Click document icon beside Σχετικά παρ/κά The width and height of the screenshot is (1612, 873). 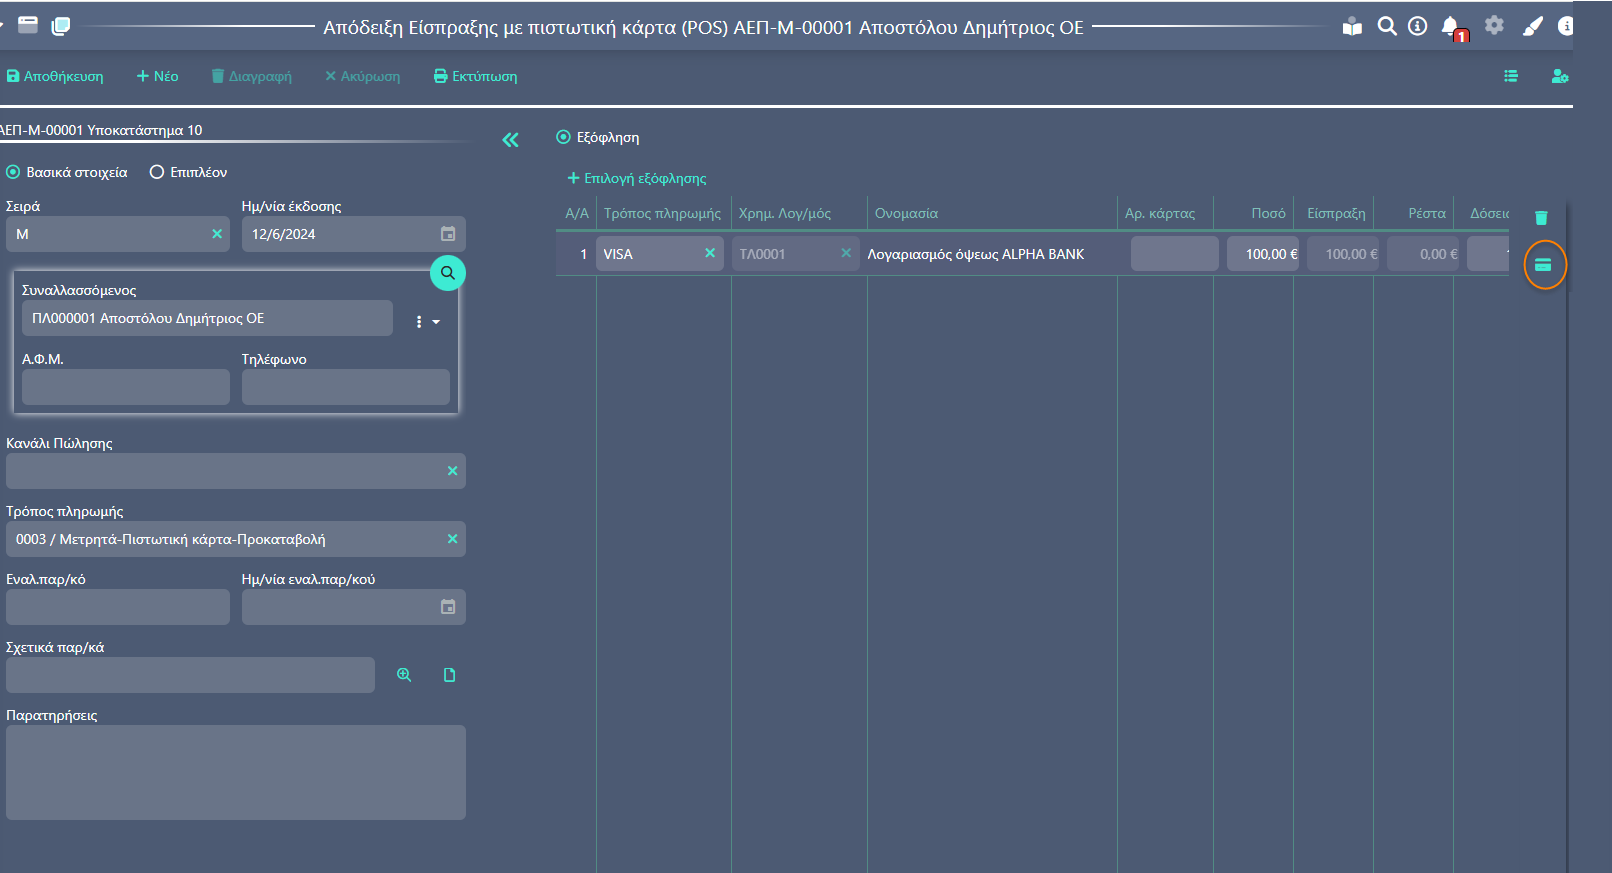pyautogui.click(x=450, y=675)
